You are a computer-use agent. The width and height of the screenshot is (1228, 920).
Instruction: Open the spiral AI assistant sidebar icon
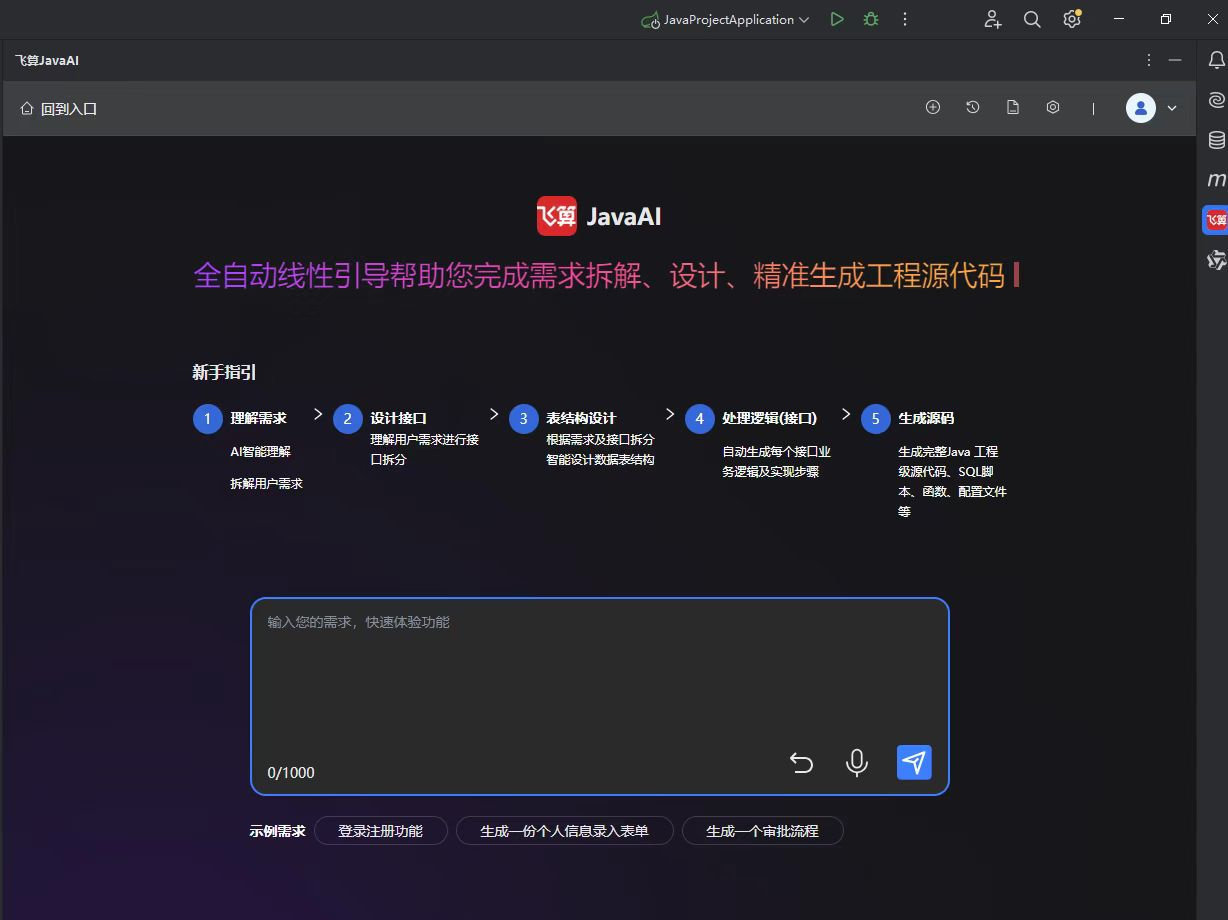coord(1216,100)
